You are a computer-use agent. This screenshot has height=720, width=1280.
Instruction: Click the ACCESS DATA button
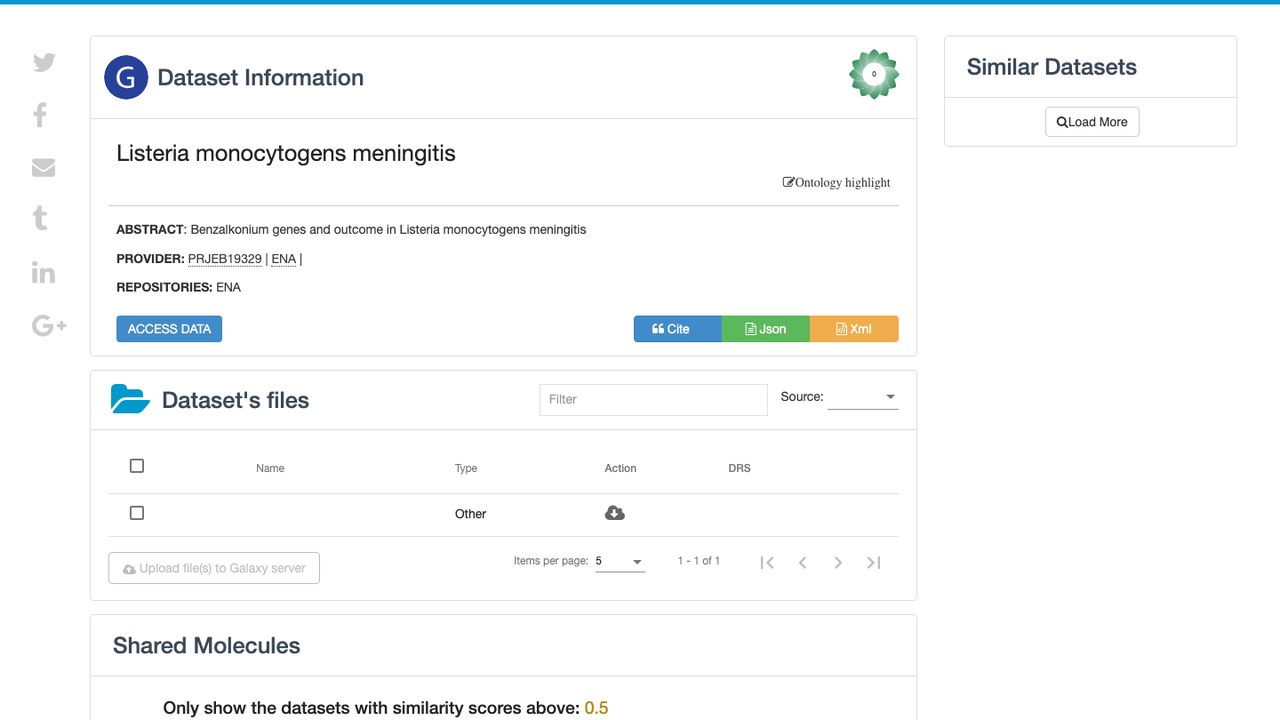[169, 329]
